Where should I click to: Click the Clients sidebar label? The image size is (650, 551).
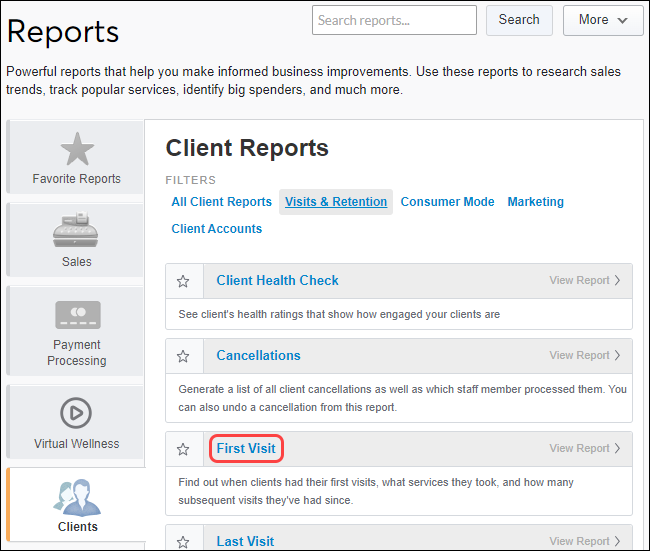click(x=78, y=527)
